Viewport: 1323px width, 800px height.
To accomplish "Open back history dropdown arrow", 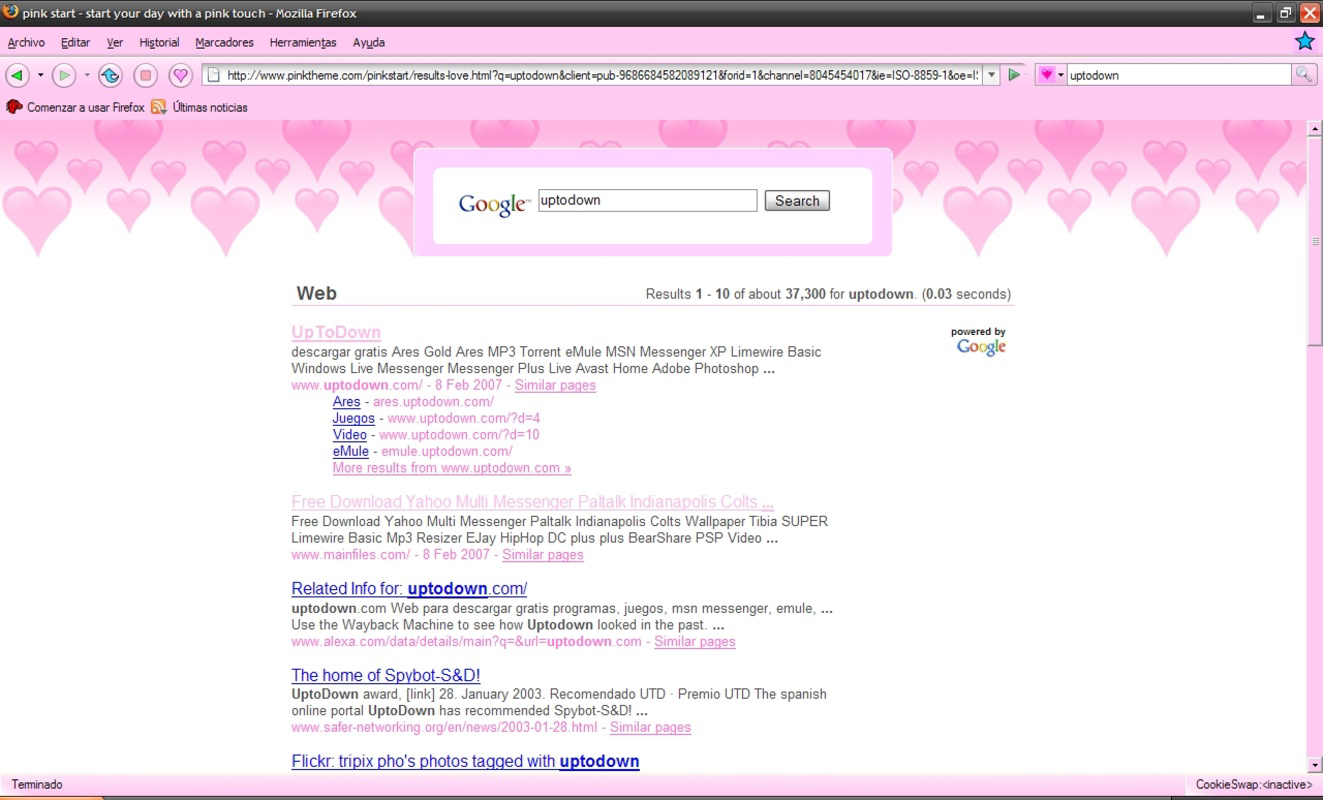I will (x=40, y=75).
